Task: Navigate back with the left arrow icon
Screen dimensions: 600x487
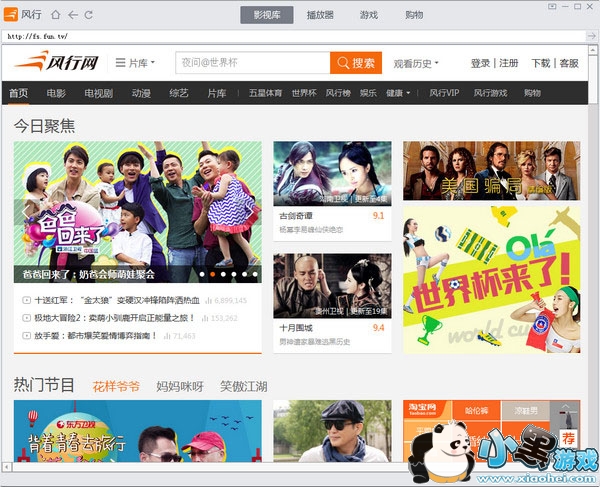Action: [73, 15]
